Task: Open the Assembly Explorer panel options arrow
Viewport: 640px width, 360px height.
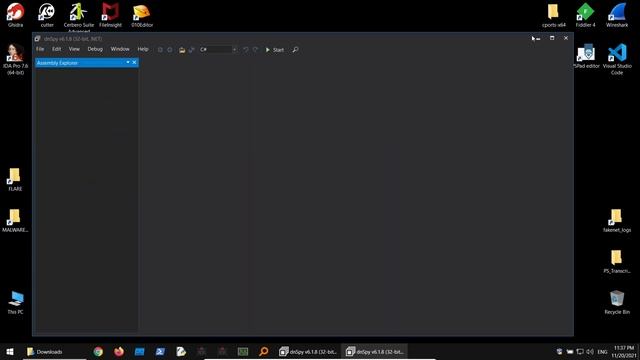Action: coord(128,62)
